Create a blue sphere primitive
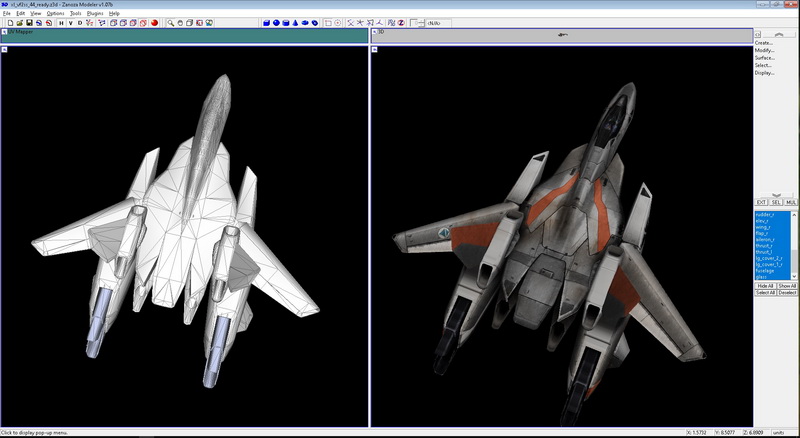Screen dimensions: 800x438 coord(276,23)
